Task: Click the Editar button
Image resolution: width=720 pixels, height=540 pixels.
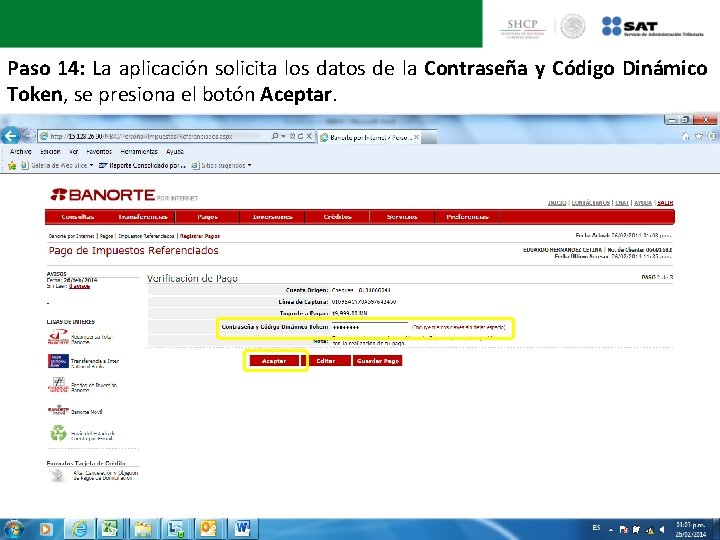Action: (325, 361)
